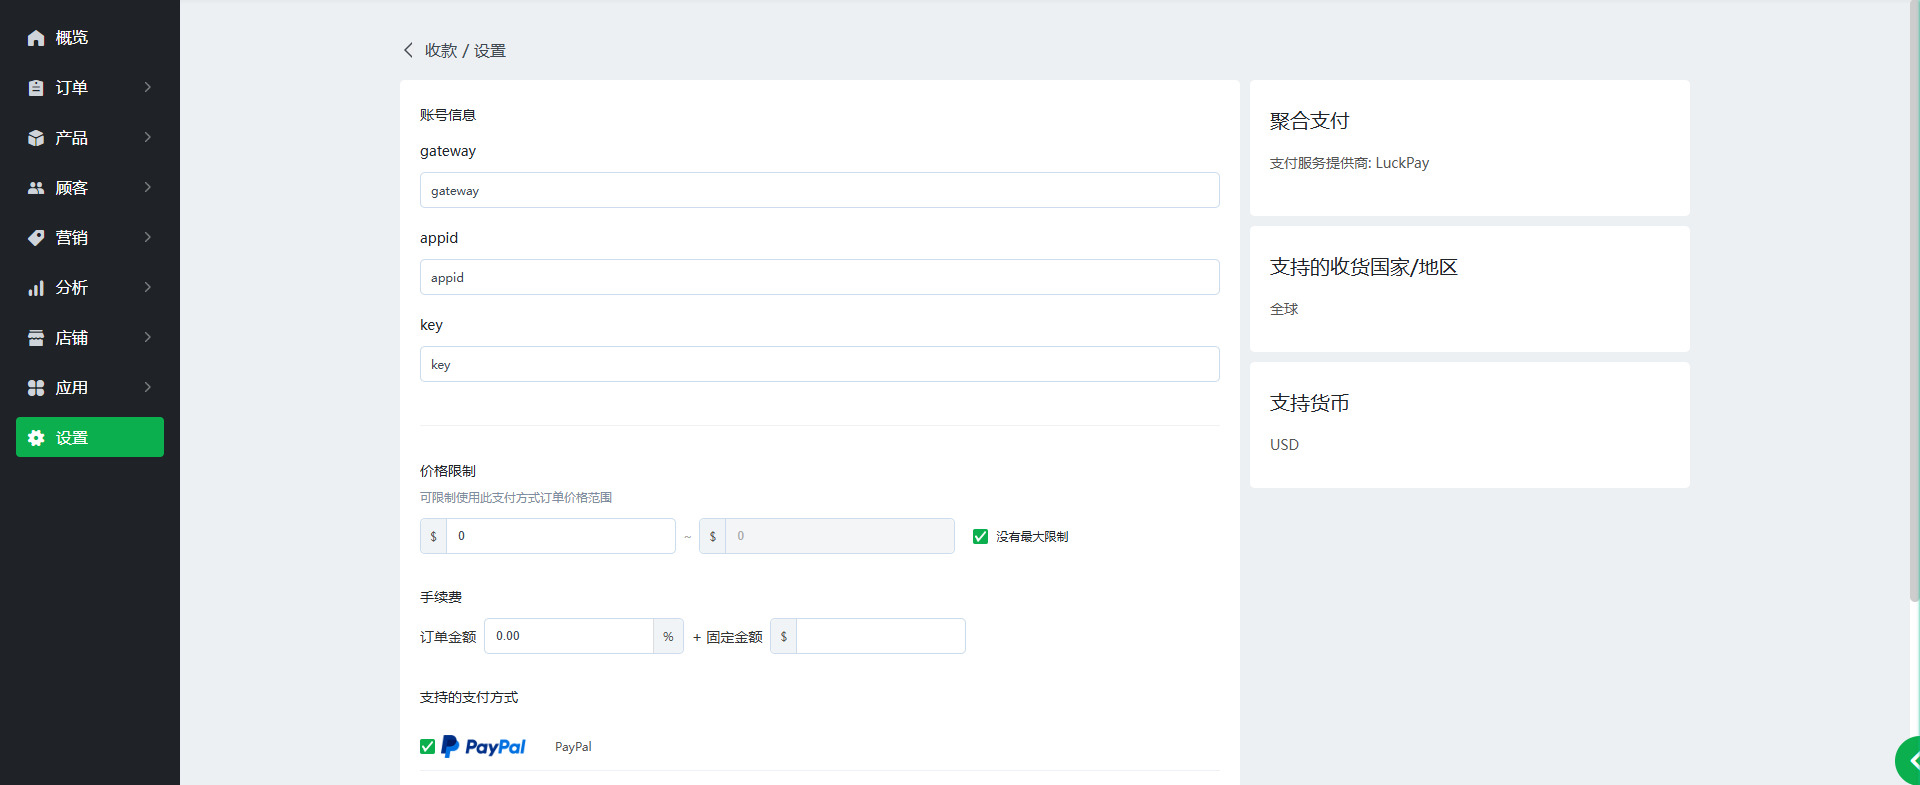Toggle the PayPal payment method checkbox
The height and width of the screenshot is (785, 1920).
pos(427,747)
